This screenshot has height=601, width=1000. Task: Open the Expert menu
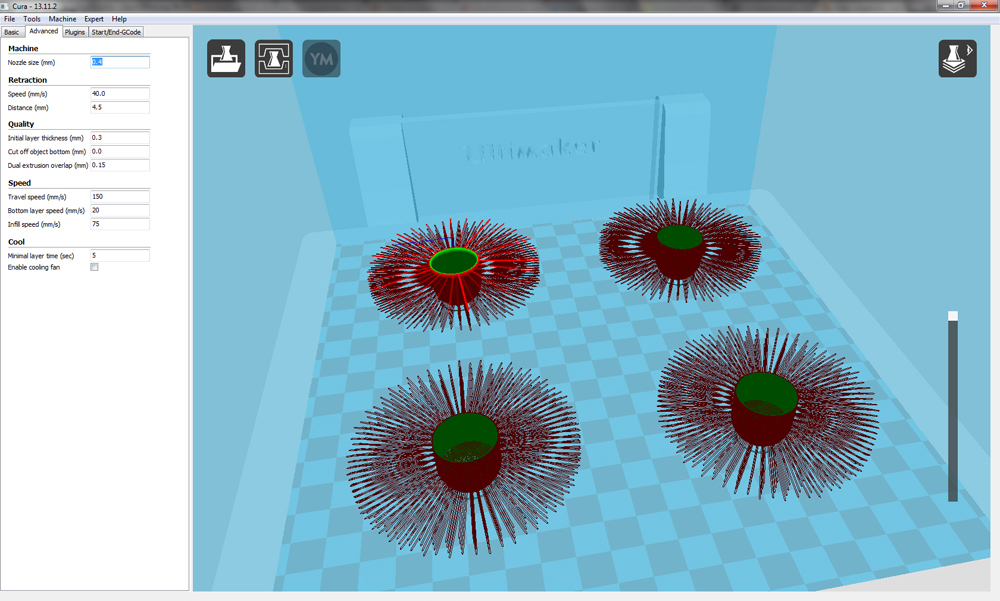[x=94, y=19]
